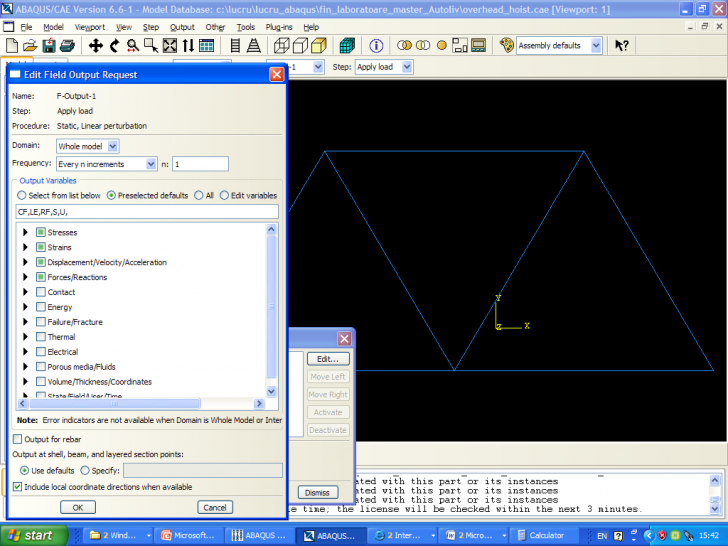Image resolution: width=728 pixels, height=546 pixels.
Task: Click the New model database icon
Action: tap(12, 46)
